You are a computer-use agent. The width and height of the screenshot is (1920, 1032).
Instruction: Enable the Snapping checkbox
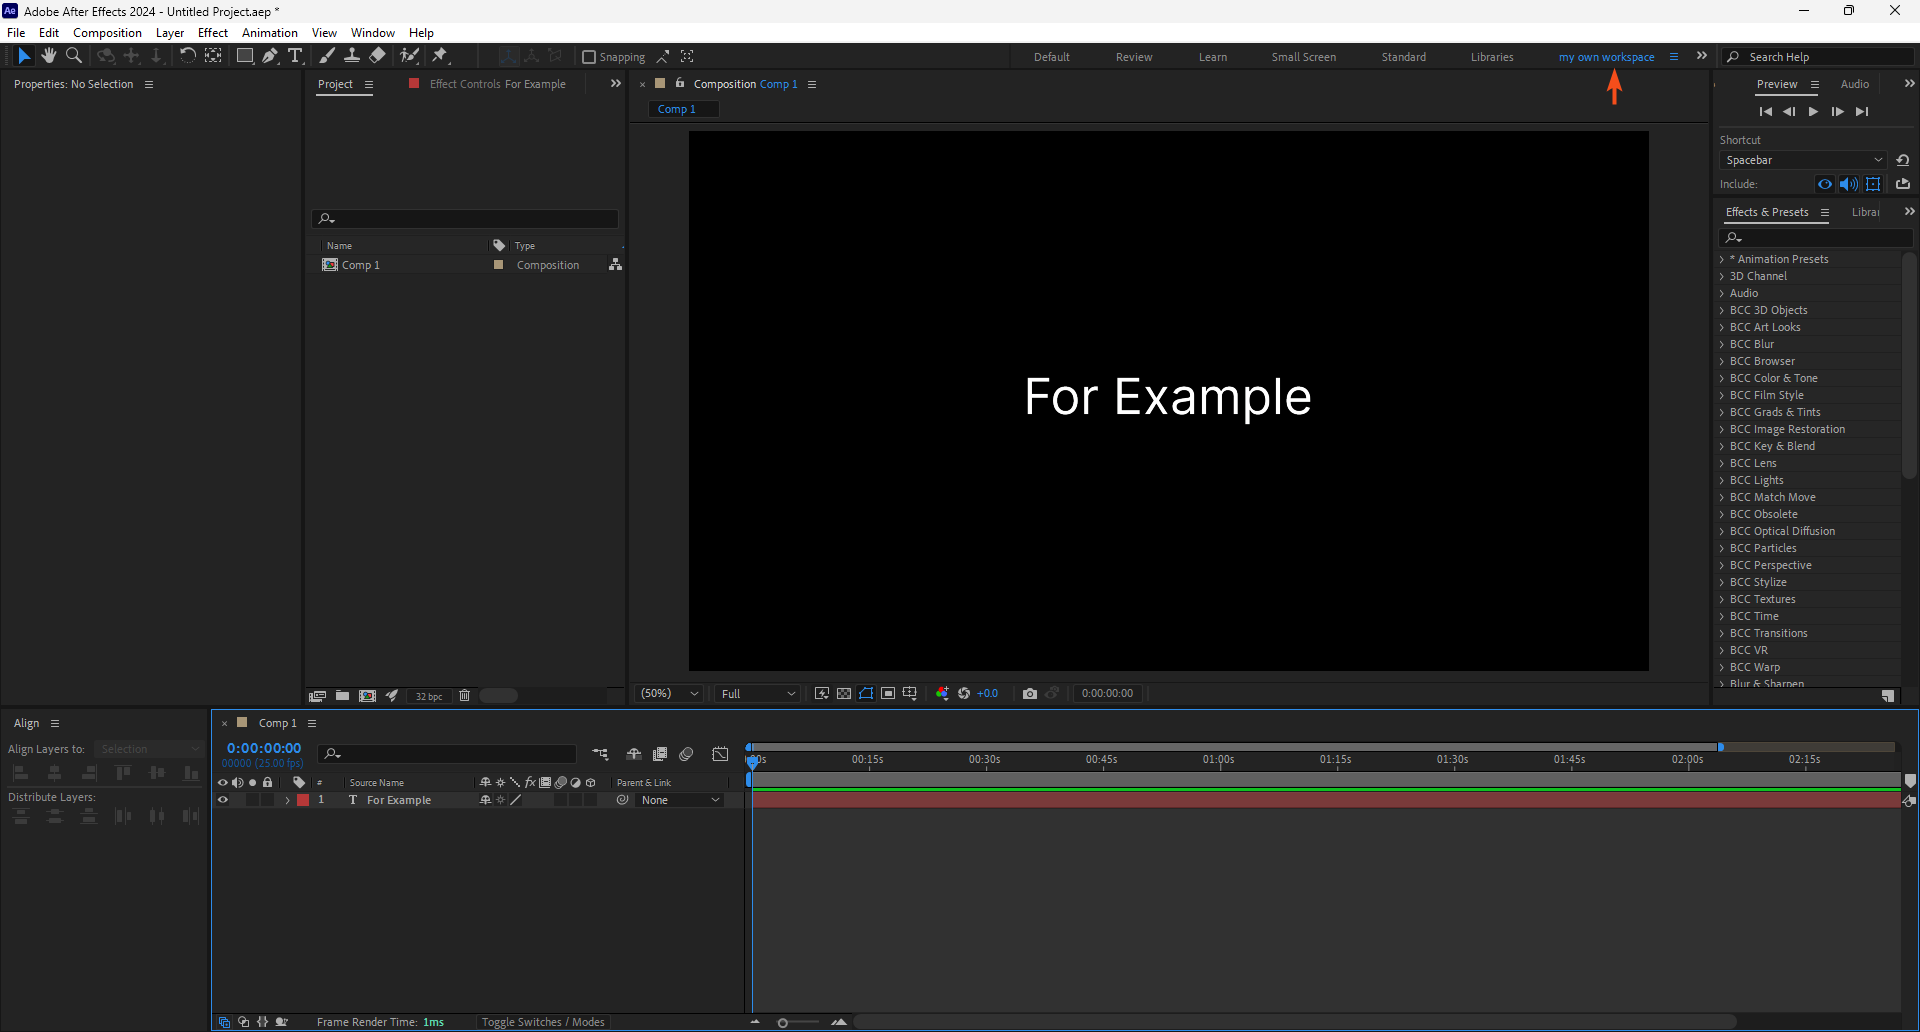589,57
